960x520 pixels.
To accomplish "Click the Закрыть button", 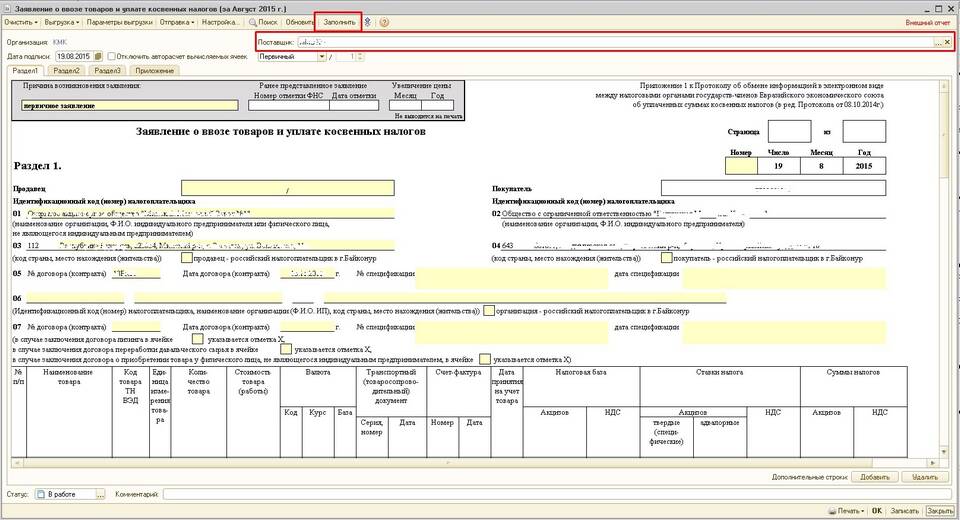I will 940,511.
